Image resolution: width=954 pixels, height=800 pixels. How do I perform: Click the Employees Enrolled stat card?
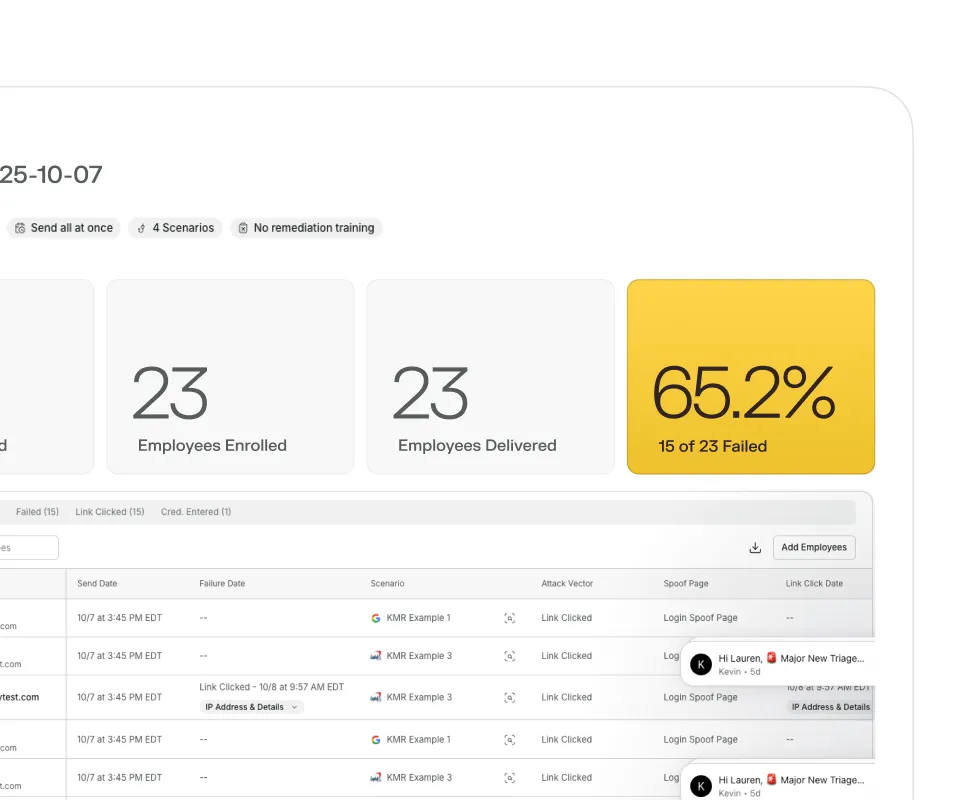click(x=229, y=377)
